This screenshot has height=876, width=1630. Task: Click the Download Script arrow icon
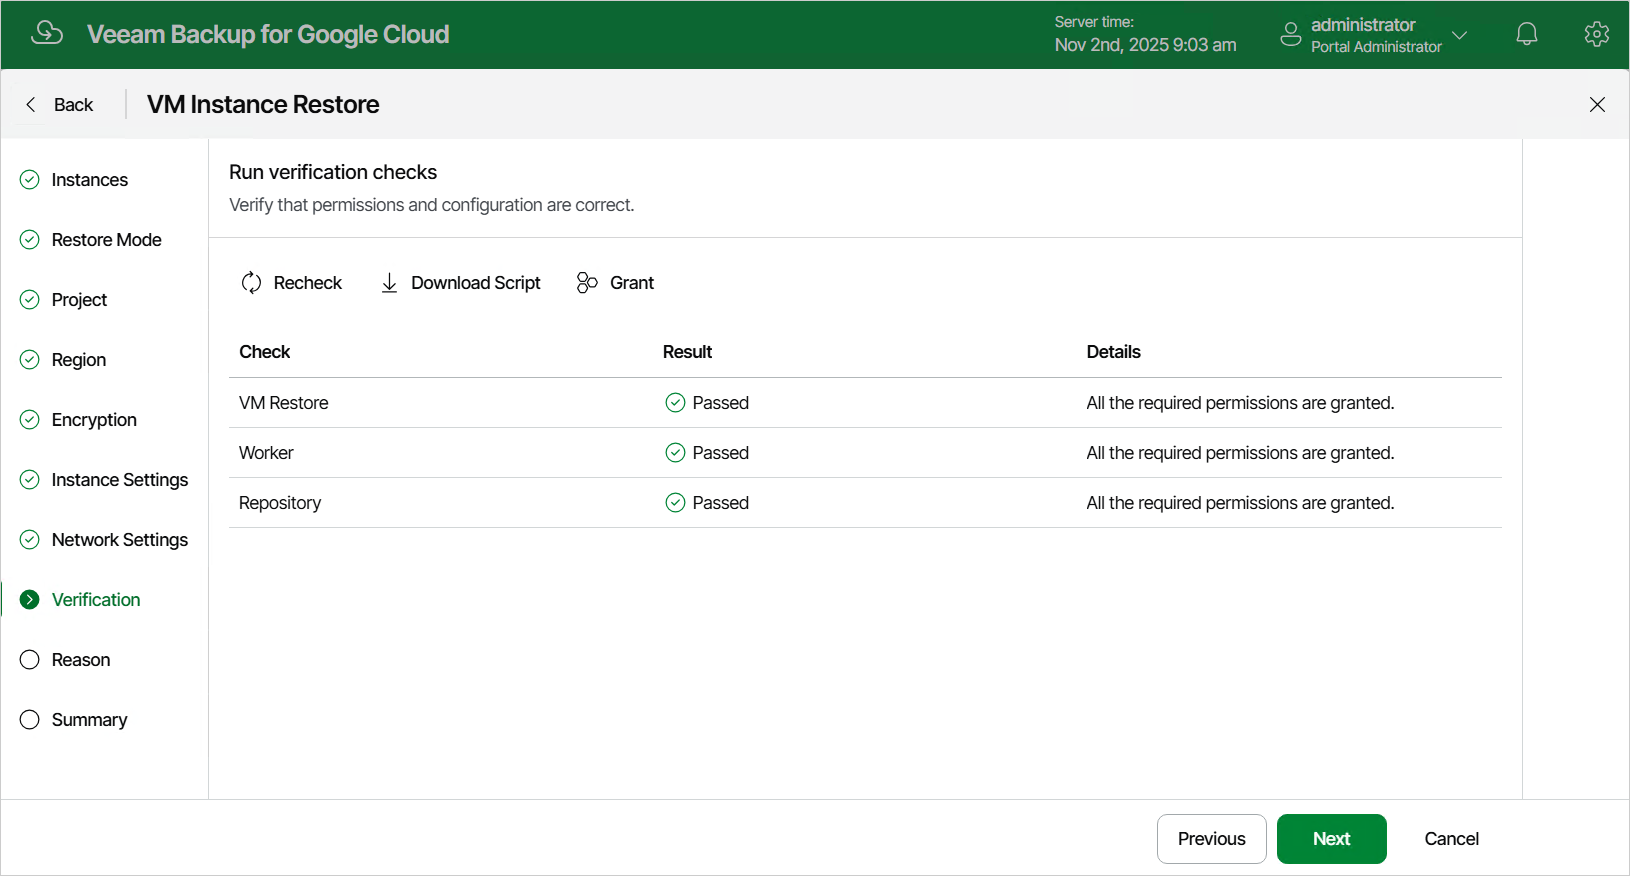(389, 283)
